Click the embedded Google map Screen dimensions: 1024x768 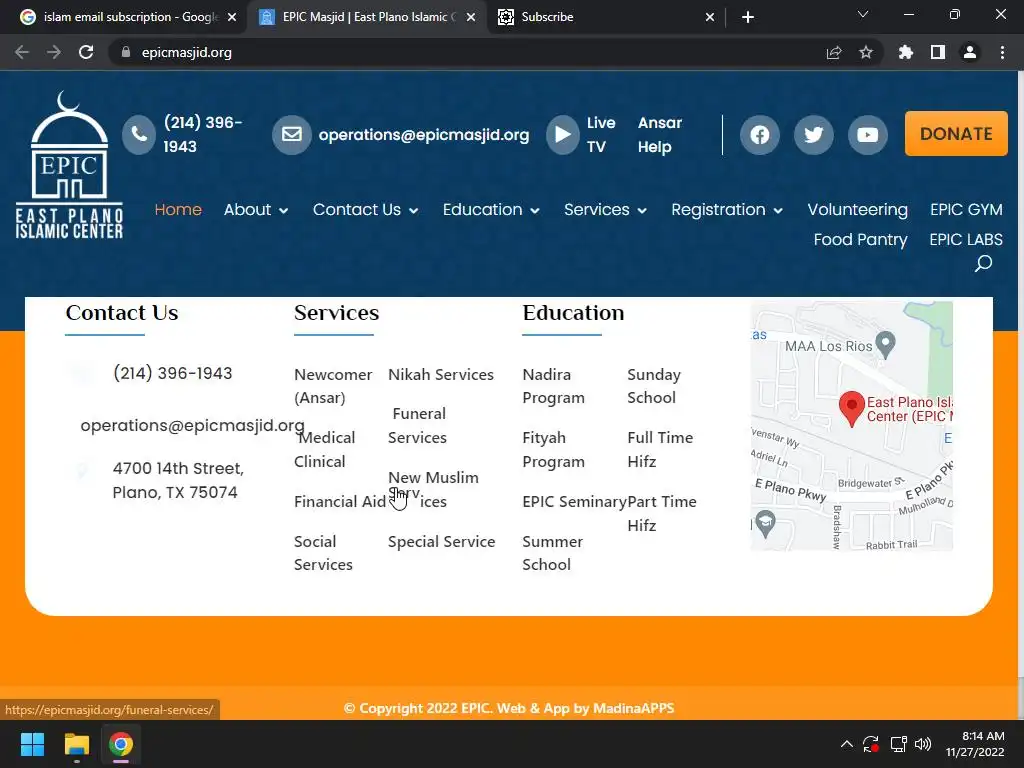click(852, 426)
